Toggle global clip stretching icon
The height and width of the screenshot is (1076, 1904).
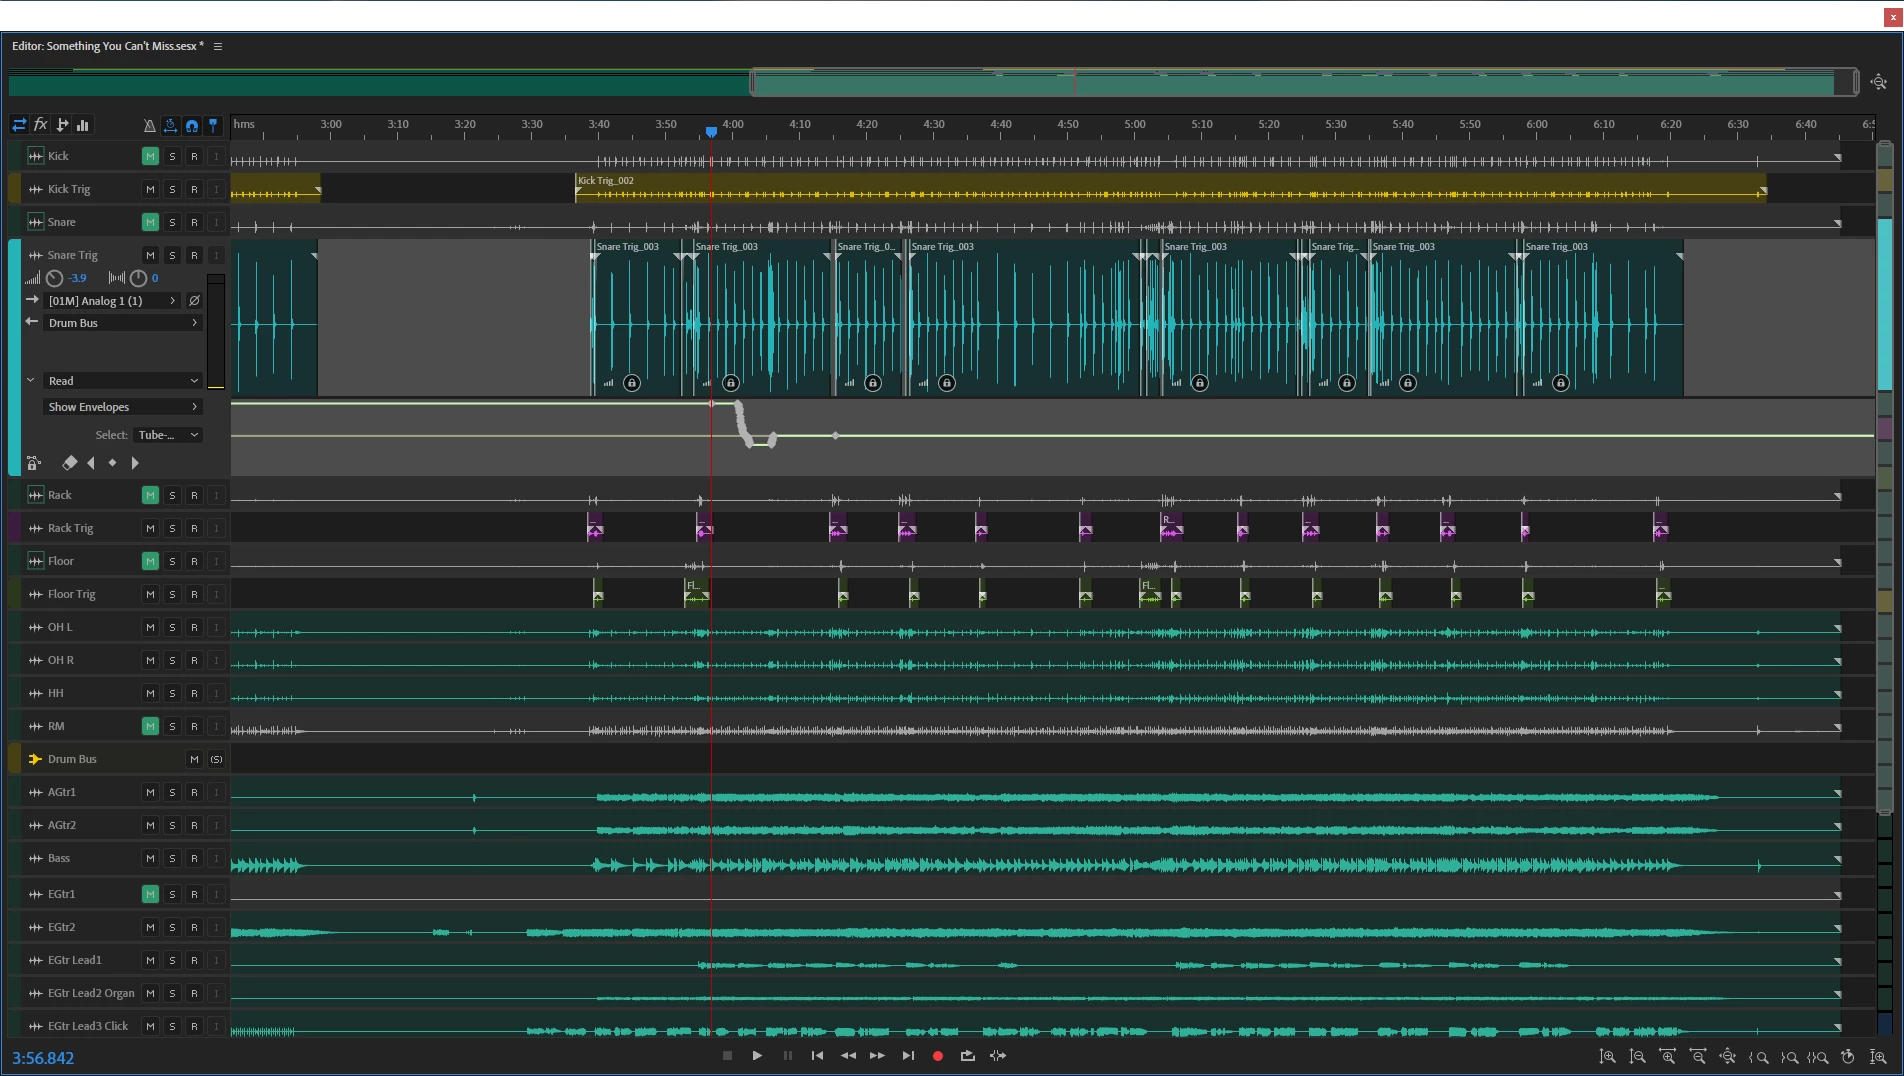[x=170, y=125]
